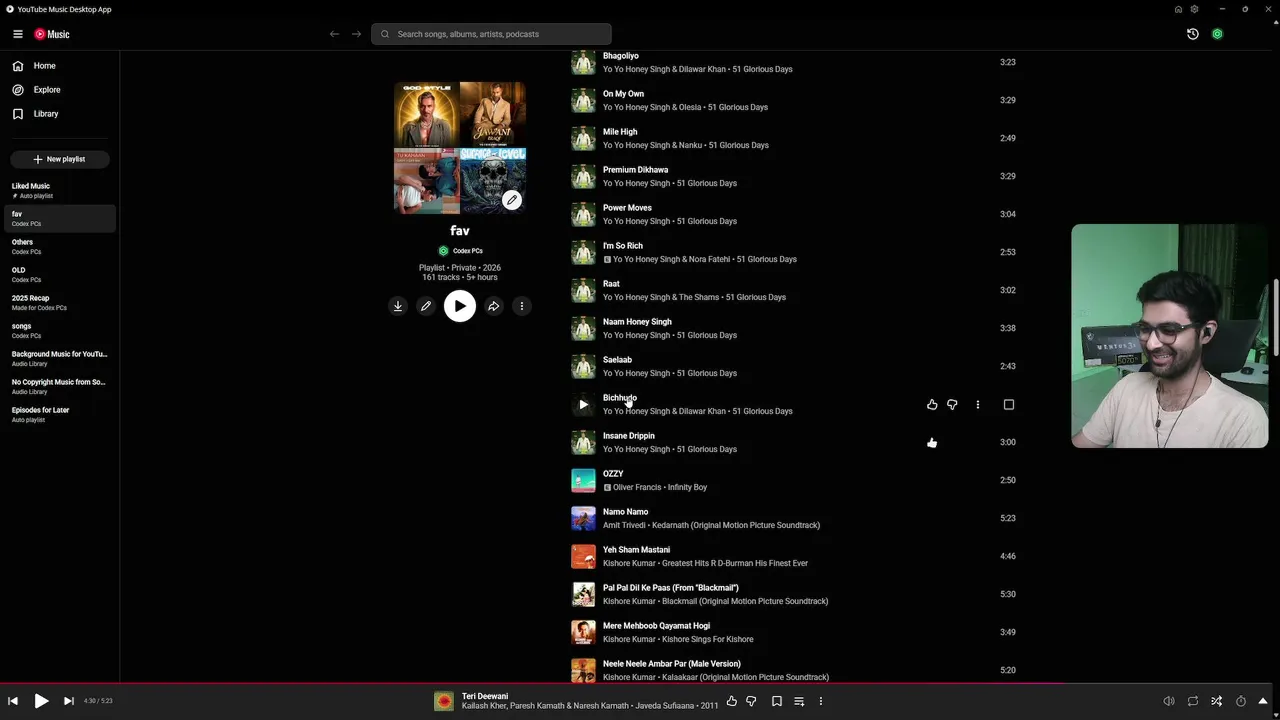Play the Bichhudo track

tap(583, 405)
